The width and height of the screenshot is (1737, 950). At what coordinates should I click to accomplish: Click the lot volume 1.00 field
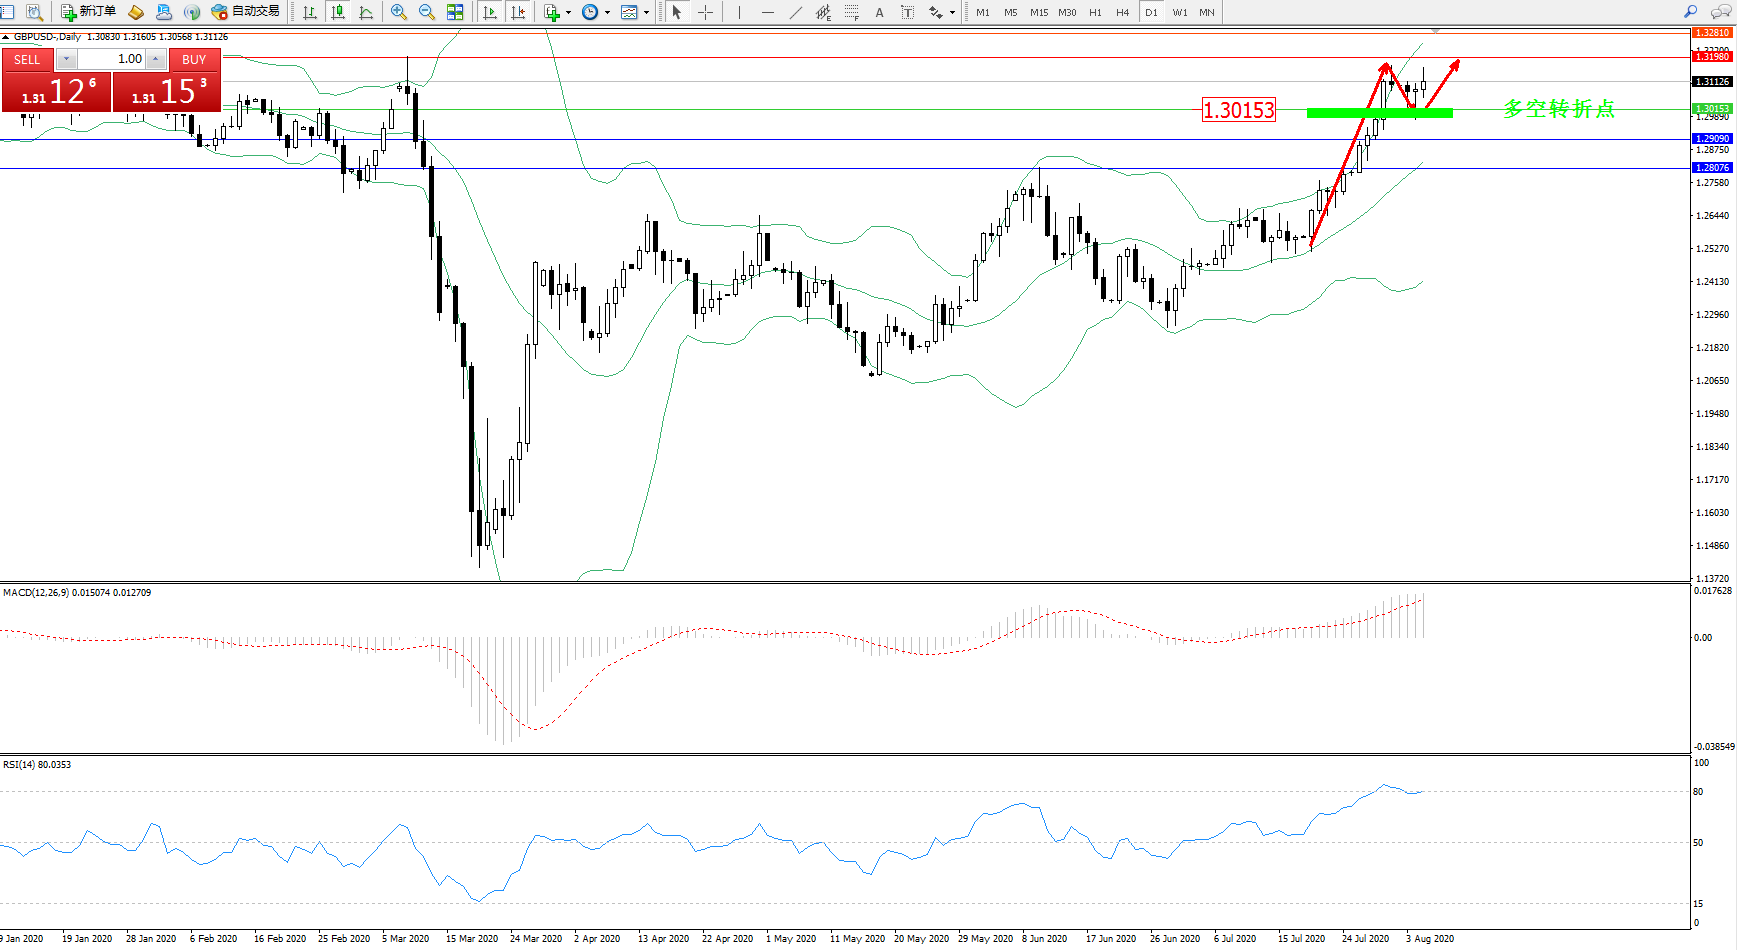tap(112, 59)
